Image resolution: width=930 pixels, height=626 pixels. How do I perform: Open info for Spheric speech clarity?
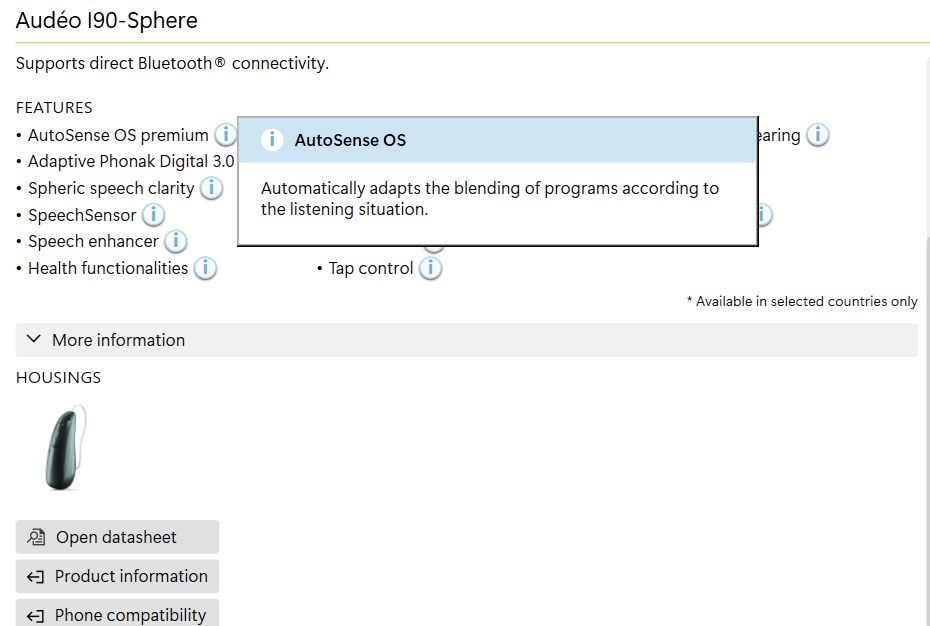pyautogui.click(x=211, y=188)
